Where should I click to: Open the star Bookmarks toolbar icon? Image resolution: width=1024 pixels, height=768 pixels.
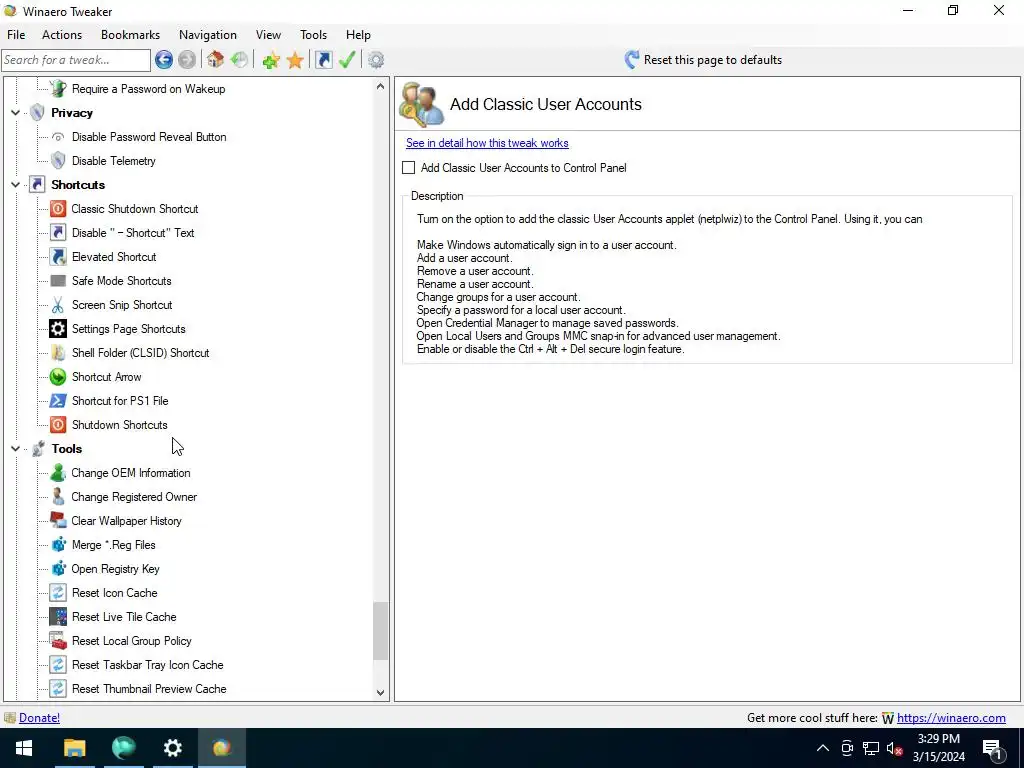295,60
